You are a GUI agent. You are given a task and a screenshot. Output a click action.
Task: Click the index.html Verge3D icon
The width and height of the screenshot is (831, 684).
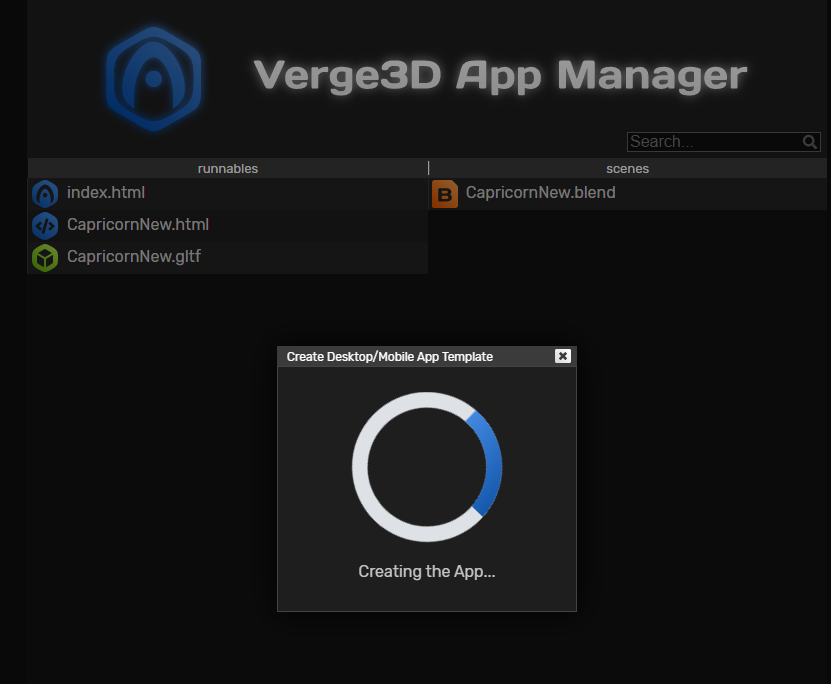pyautogui.click(x=45, y=193)
